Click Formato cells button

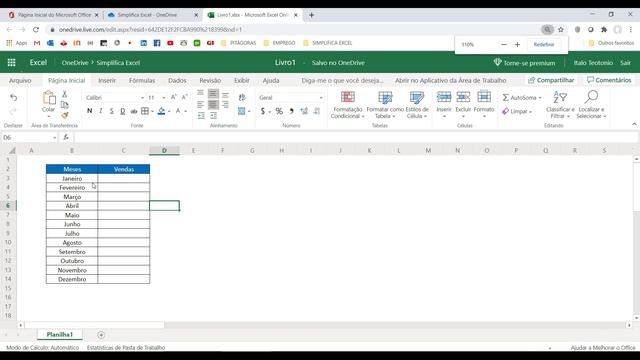click(x=484, y=104)
